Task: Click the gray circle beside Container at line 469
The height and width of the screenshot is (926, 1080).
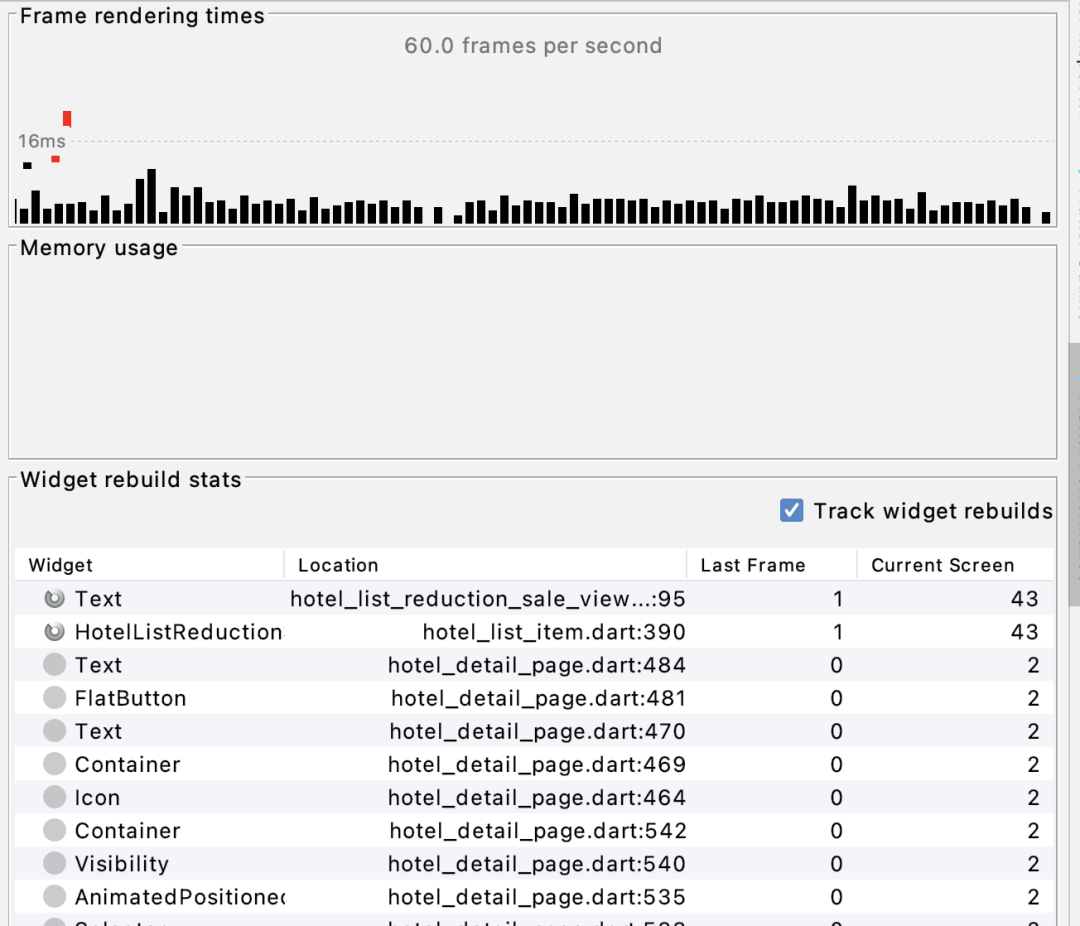Action: point(55,765)
